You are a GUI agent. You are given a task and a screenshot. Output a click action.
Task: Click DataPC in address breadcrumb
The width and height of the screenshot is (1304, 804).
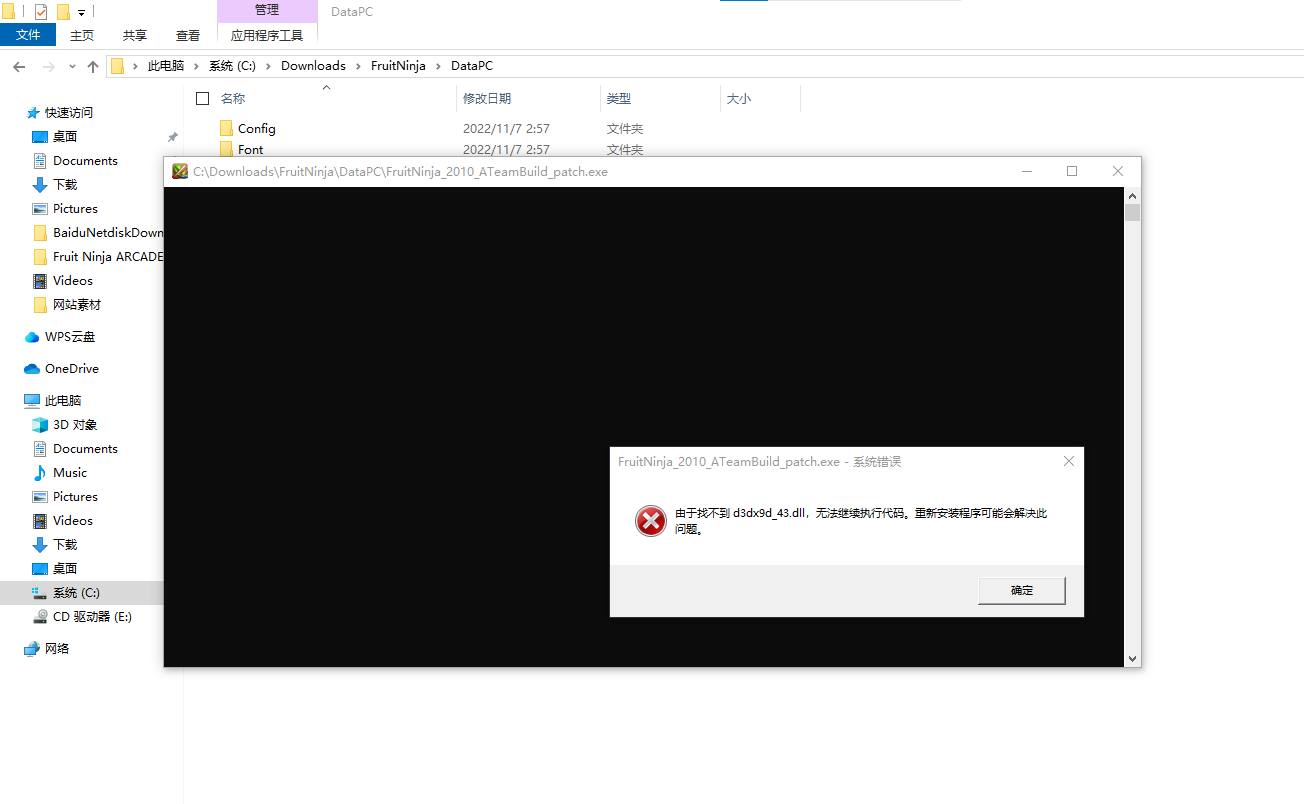tap(472, 66)
